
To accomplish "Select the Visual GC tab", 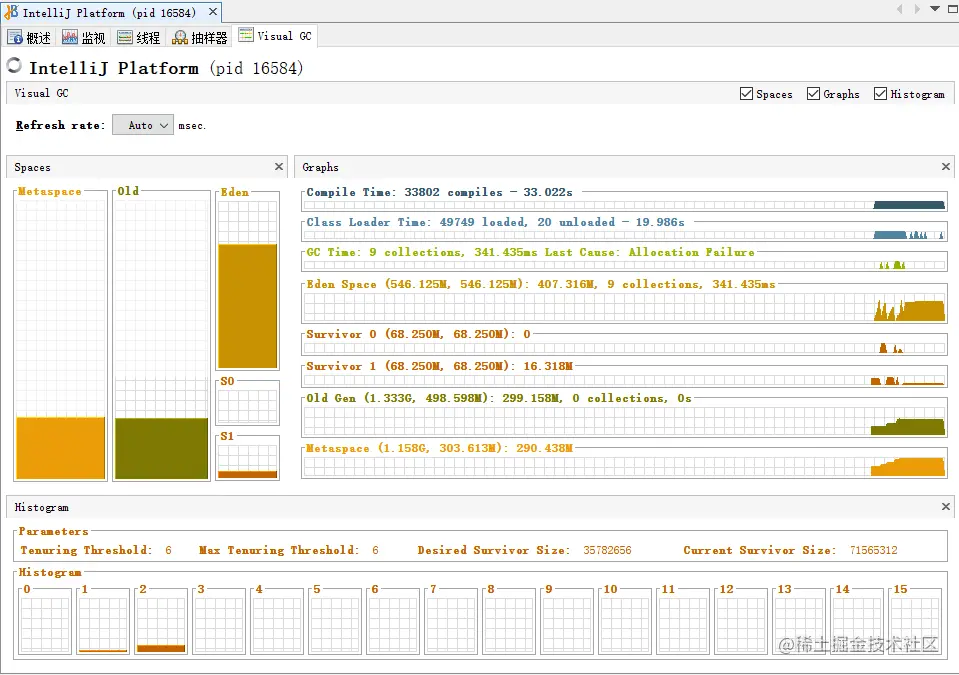I will pos(276,36).
